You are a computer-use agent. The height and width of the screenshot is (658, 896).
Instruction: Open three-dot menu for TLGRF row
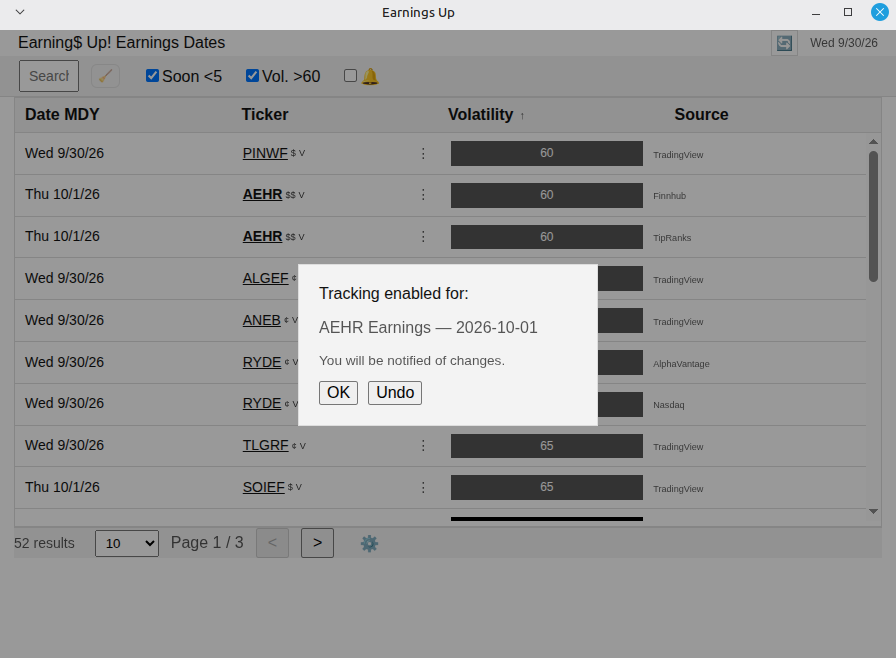[x=423, y=446]
